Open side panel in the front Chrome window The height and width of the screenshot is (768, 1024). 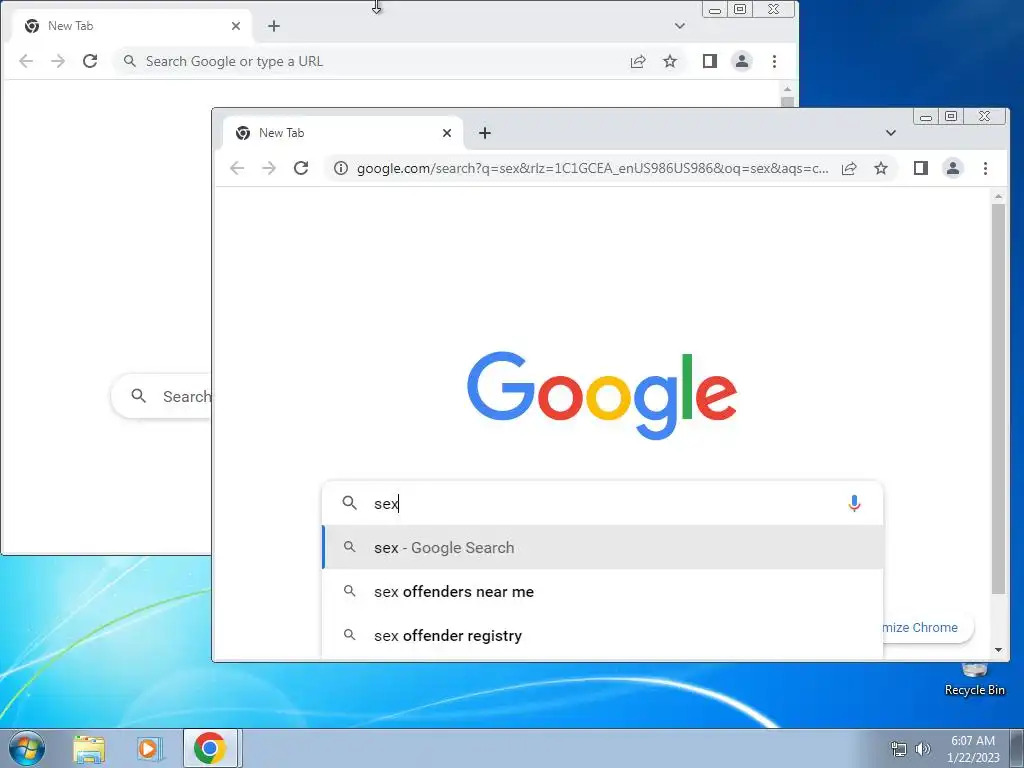[x=921, y=168]
